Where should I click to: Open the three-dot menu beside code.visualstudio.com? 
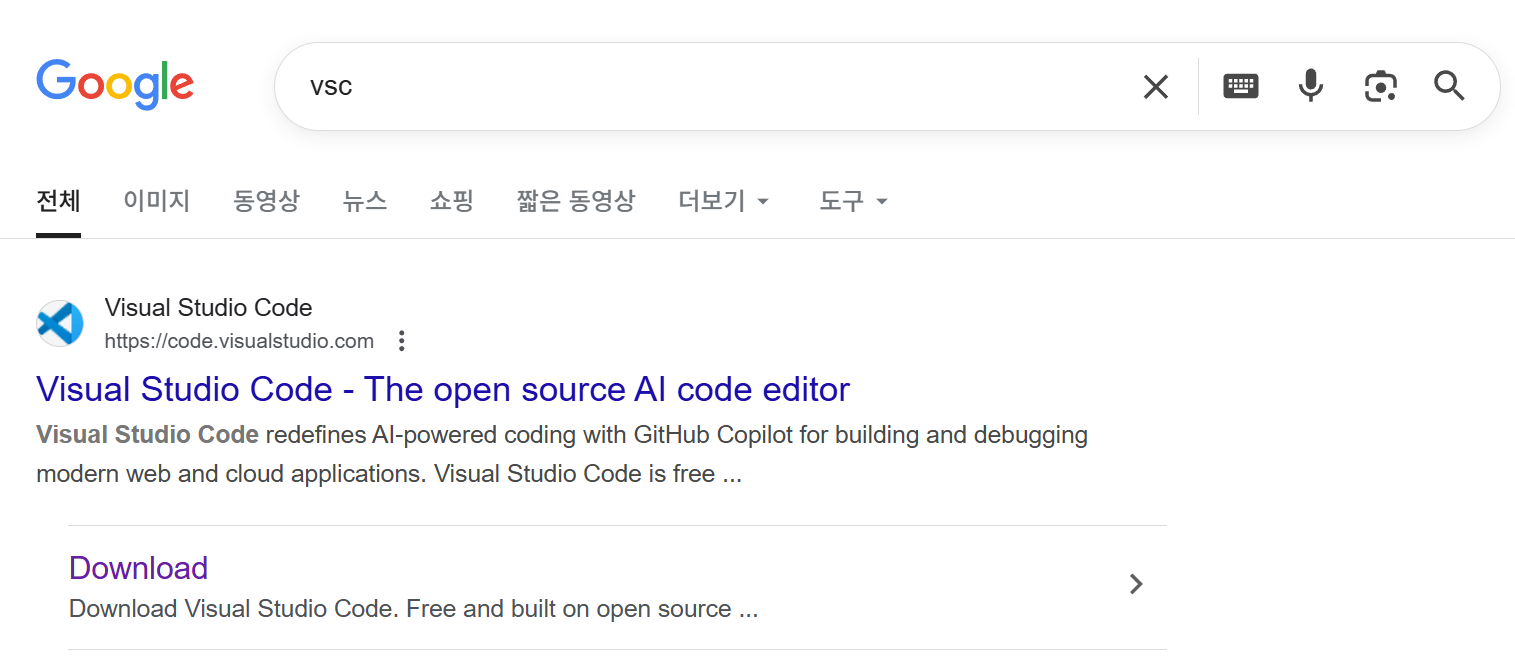coord(402,341)
